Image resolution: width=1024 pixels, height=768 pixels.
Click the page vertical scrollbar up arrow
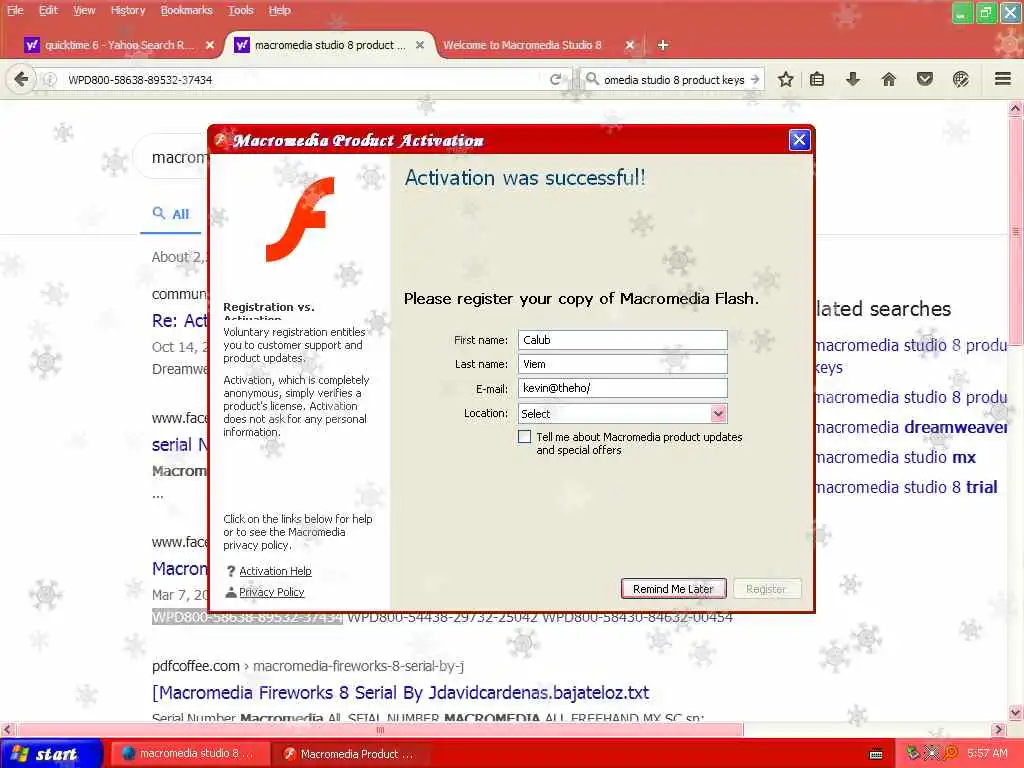1016,109
